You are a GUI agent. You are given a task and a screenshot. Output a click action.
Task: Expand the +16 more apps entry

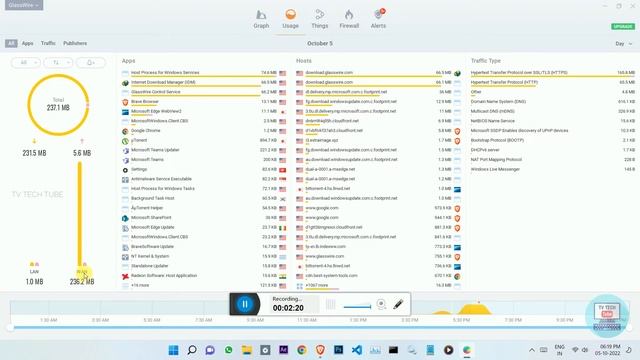tap(204, 286)
